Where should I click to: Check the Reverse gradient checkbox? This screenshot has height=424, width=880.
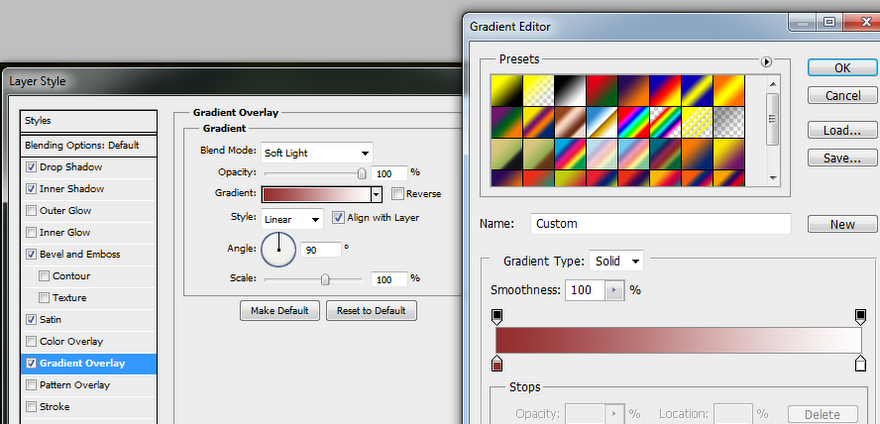coord(397,194)
